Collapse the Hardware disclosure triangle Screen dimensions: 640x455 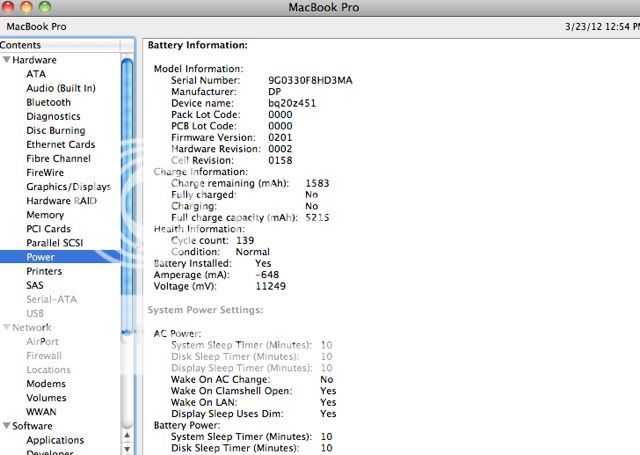7,60
